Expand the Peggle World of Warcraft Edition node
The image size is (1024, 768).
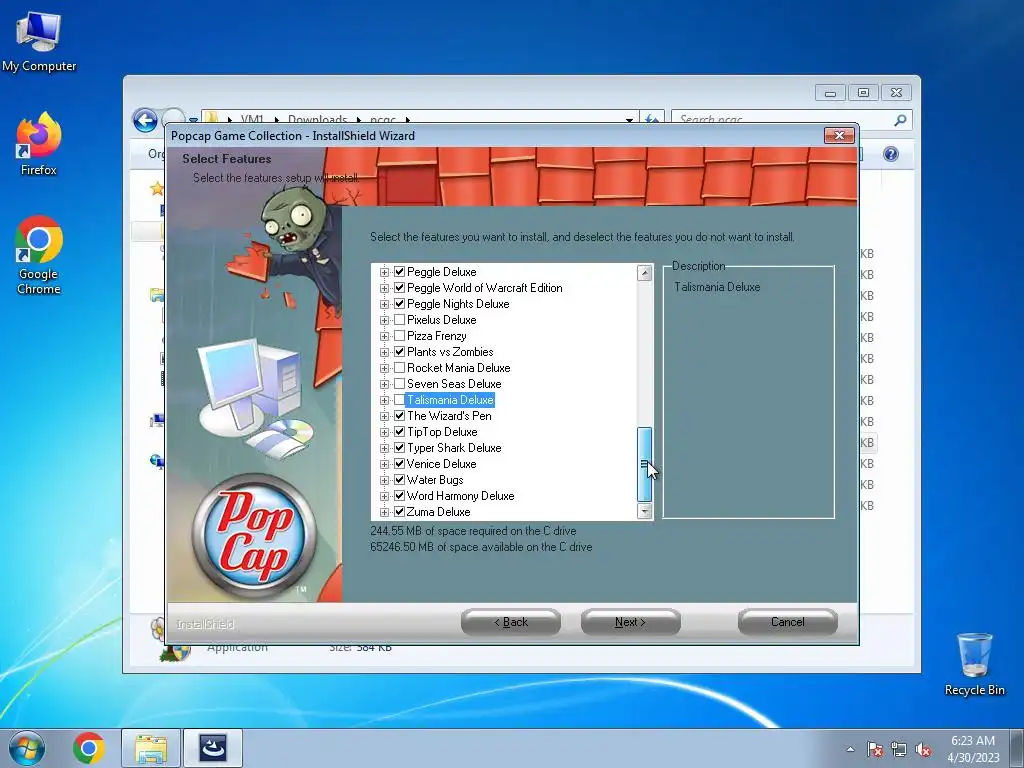pos(384,288)
